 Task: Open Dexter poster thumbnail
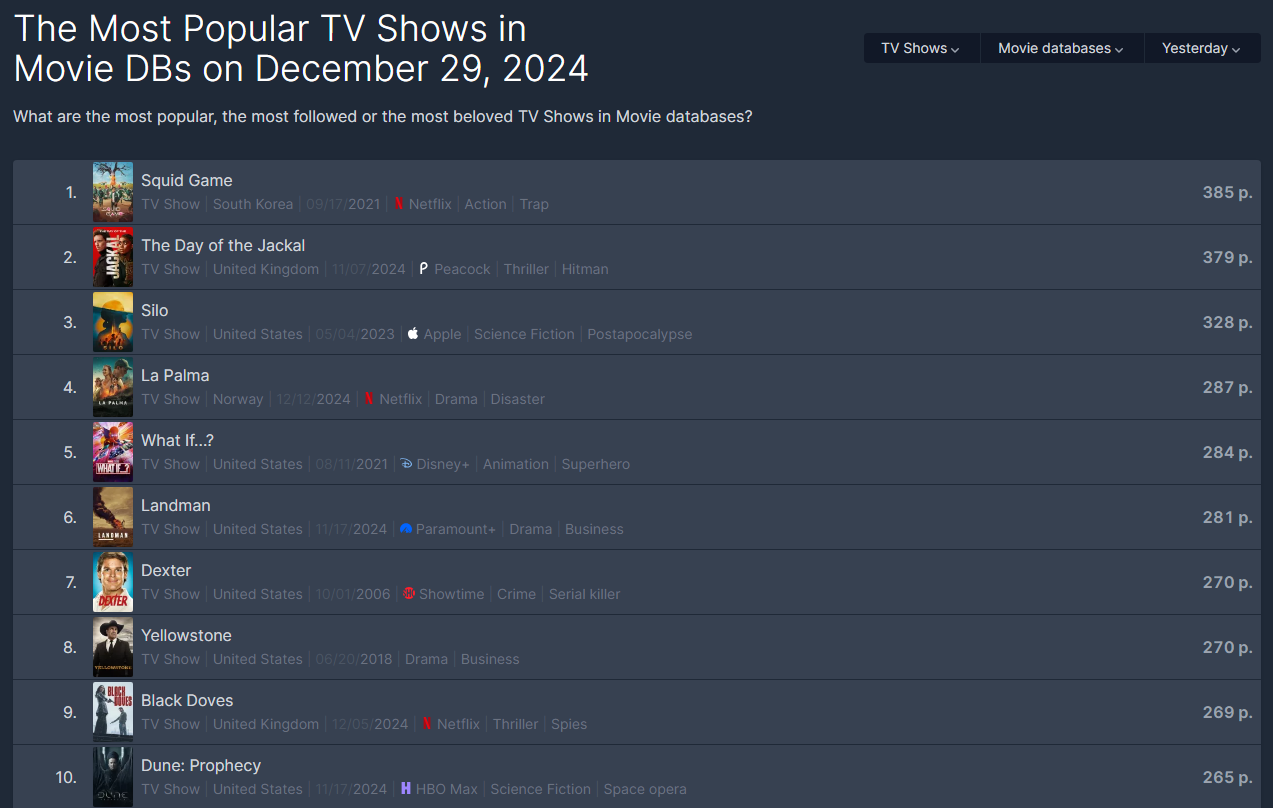(x=113, y=582)
